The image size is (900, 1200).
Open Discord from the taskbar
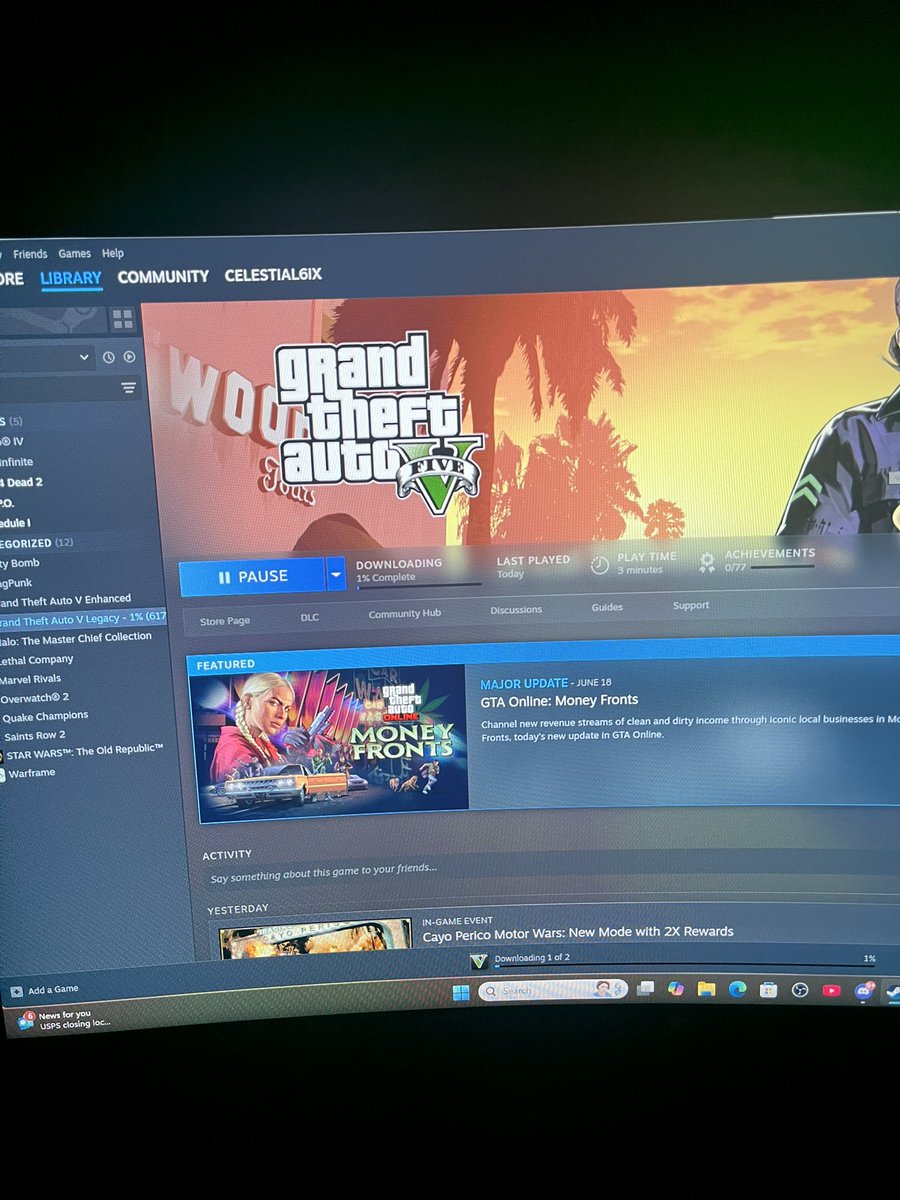[x=864, y=991]
